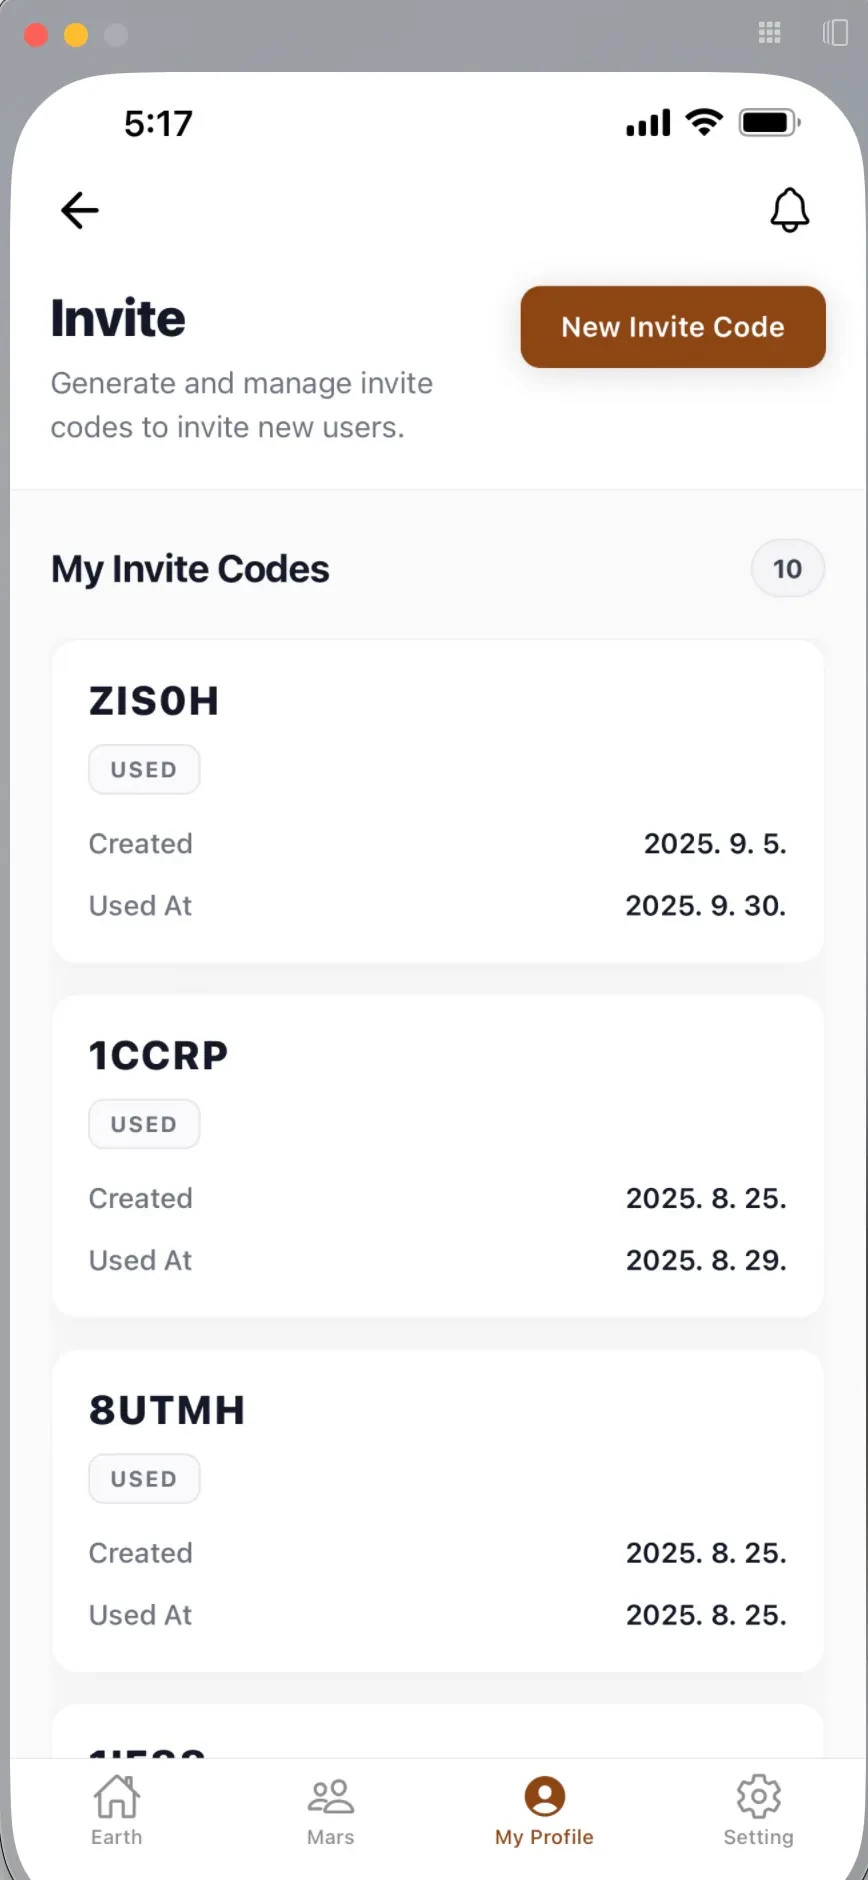Switch to the Mars tab

tap(330, 1810)
